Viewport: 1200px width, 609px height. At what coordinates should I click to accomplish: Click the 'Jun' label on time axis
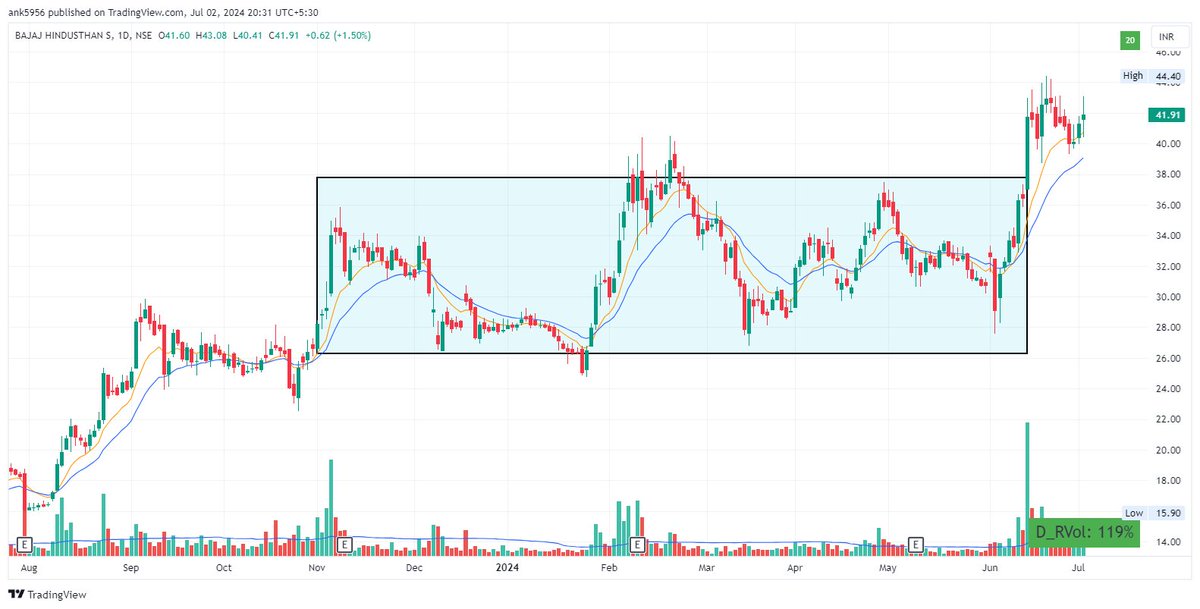pos(990,567)
